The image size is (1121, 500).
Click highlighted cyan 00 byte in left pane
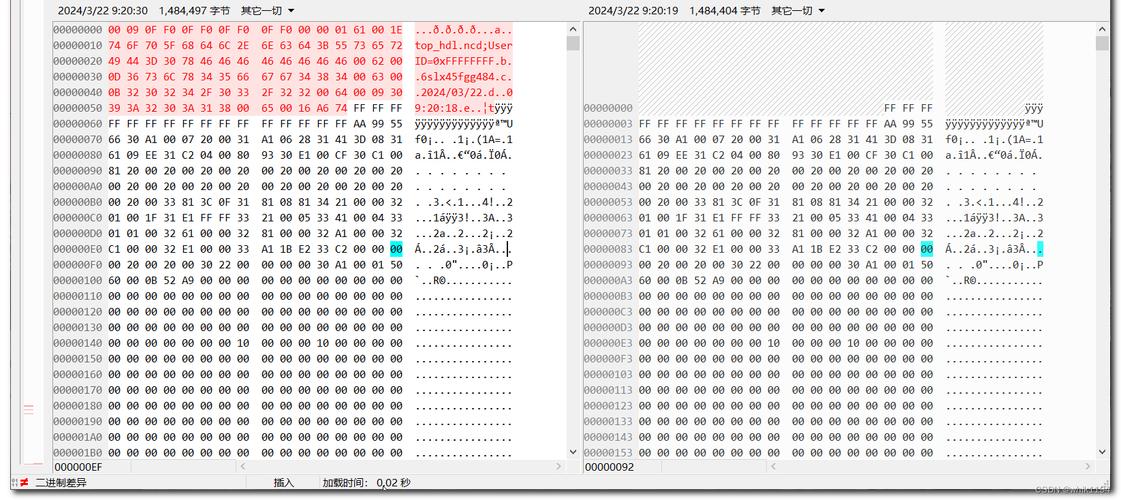point(396,250)
